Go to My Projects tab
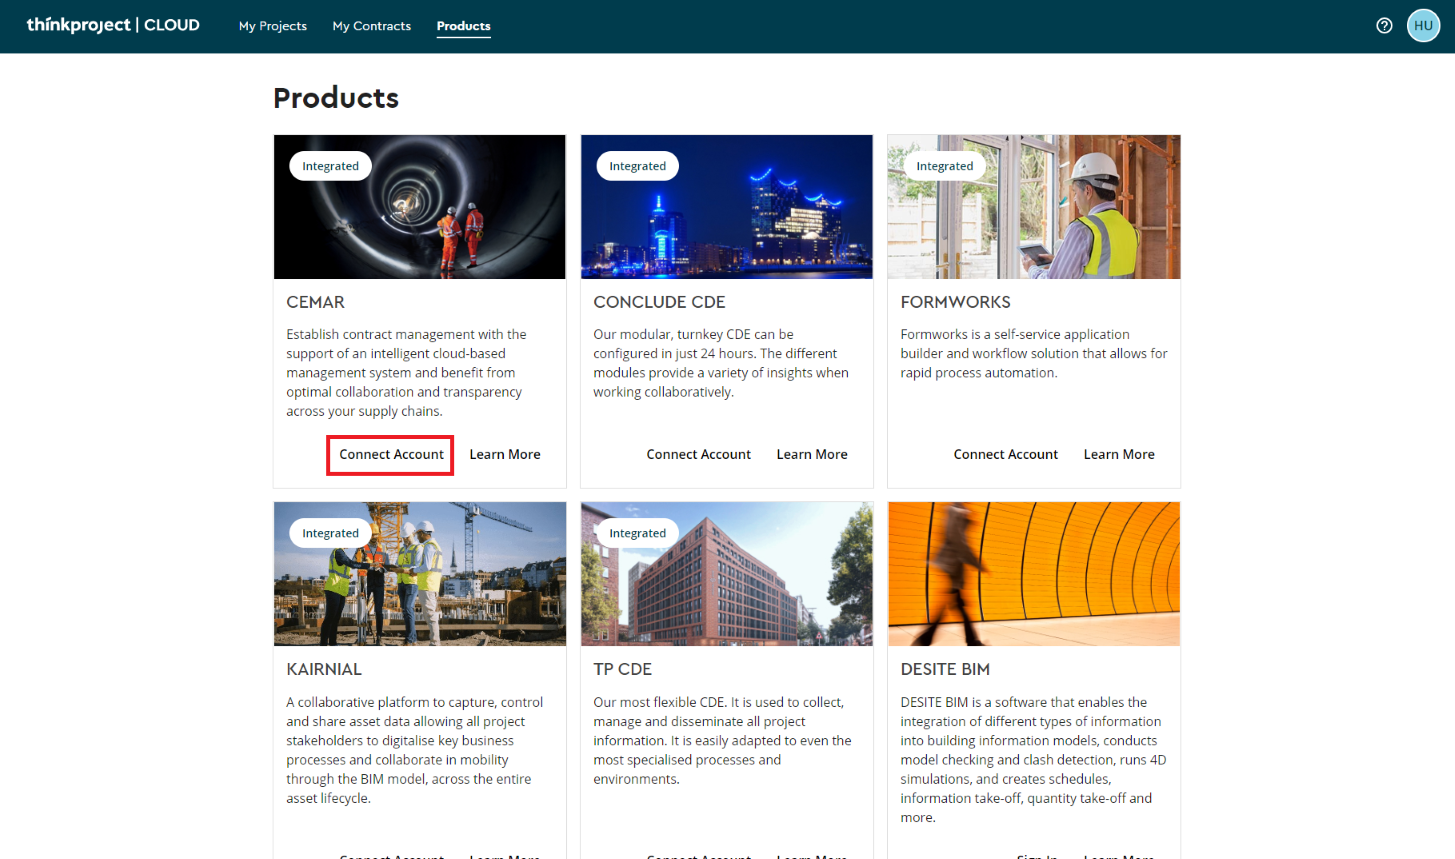This screenshot has height=859, width=1455. 273,26
